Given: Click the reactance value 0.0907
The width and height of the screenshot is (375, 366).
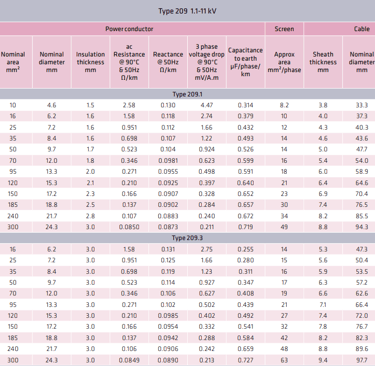Looking at the screenshot, I should tap(168, 194).
